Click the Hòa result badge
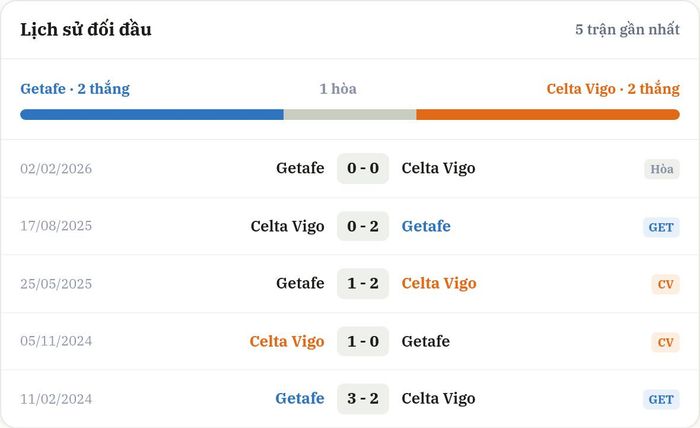The width and height of the screenshot is (700, 428). [662, 169]
